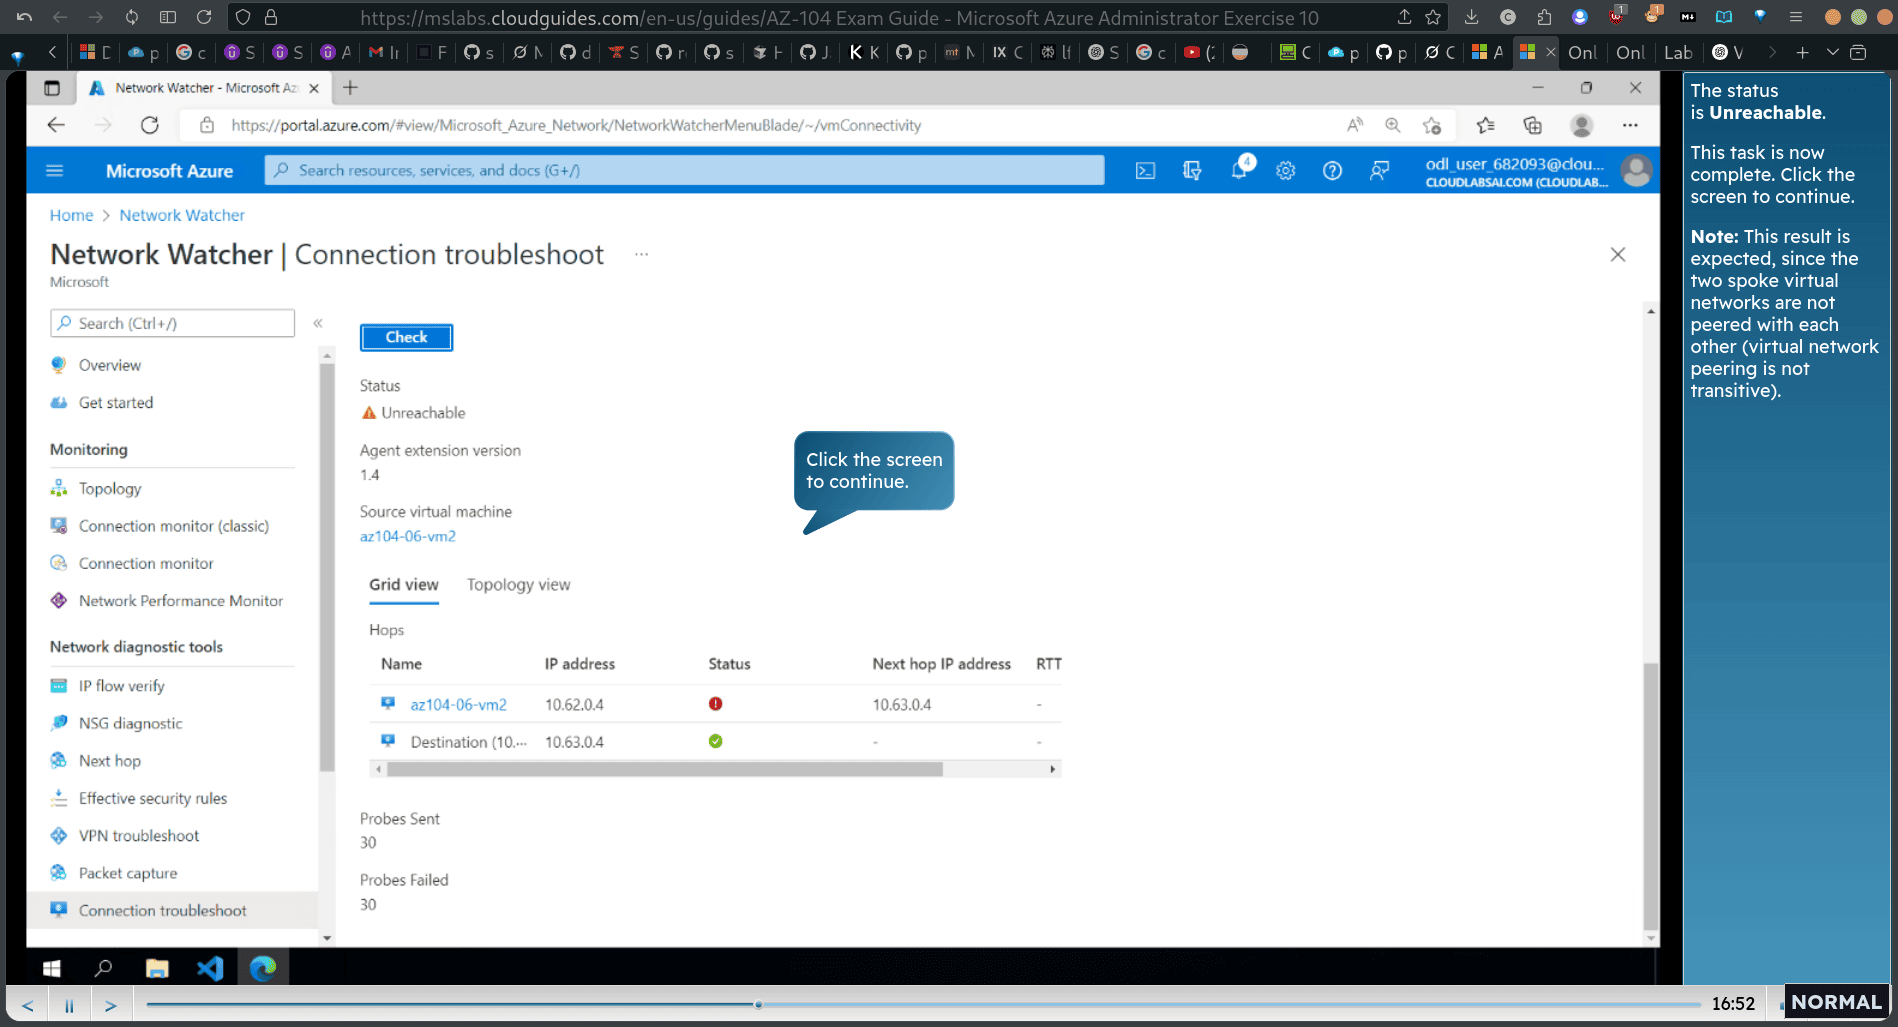Click Edge add to favorites star

[1432, 125]
